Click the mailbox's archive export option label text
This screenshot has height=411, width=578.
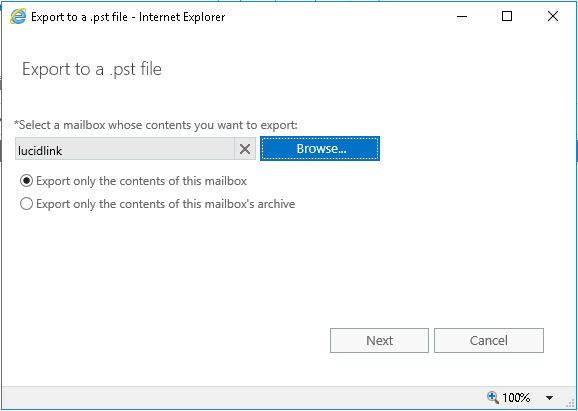click(166, 204)
